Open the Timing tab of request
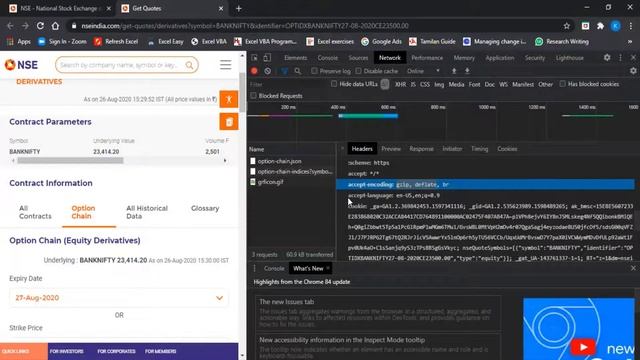This screenshot has height=360, width=640. coord(480,149)
